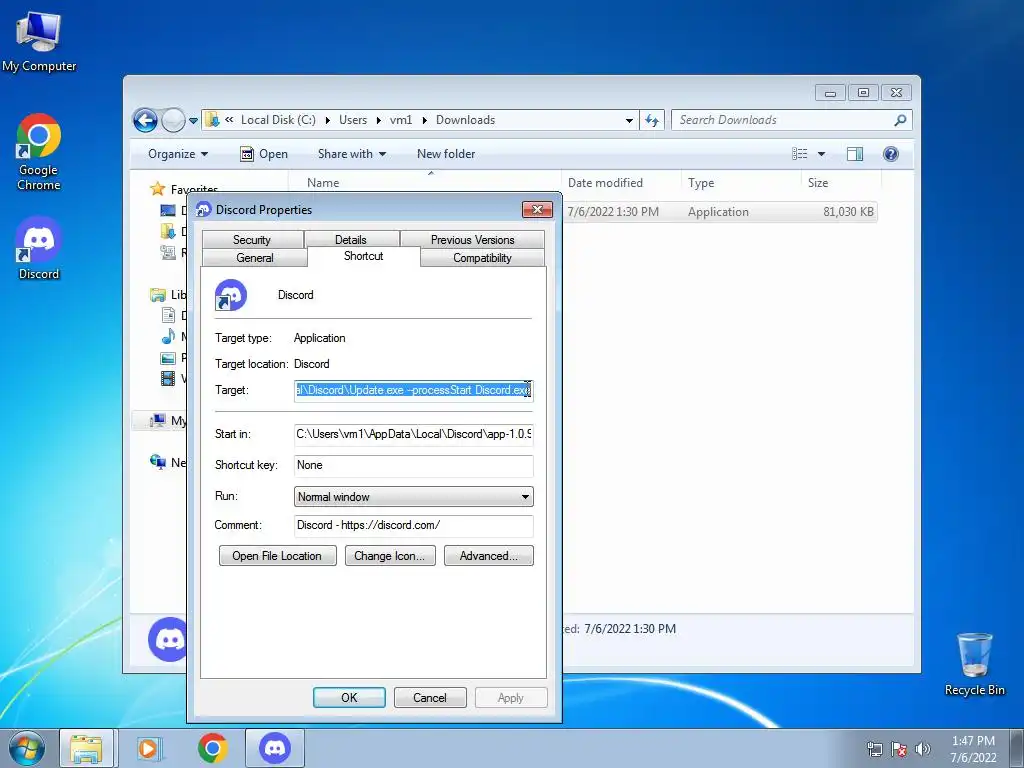Click the Shortcut key field
This screenshot has height=768, width=1024.
coord(413,466)
